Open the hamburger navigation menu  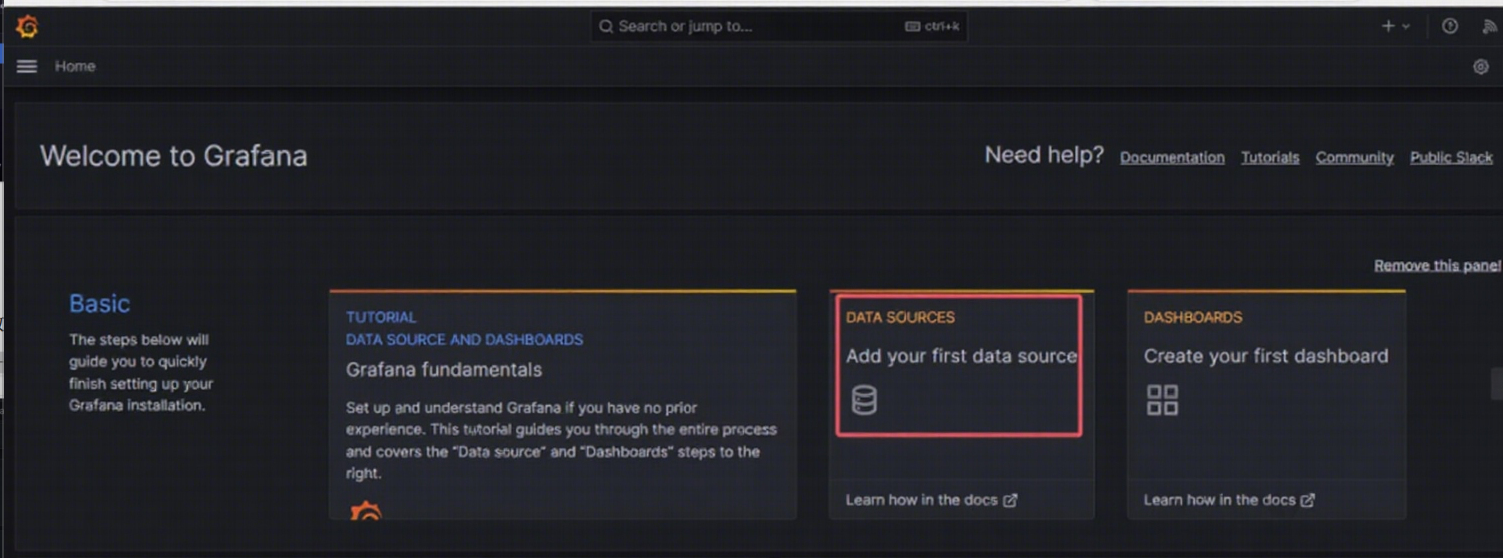(x=27, y=66)
